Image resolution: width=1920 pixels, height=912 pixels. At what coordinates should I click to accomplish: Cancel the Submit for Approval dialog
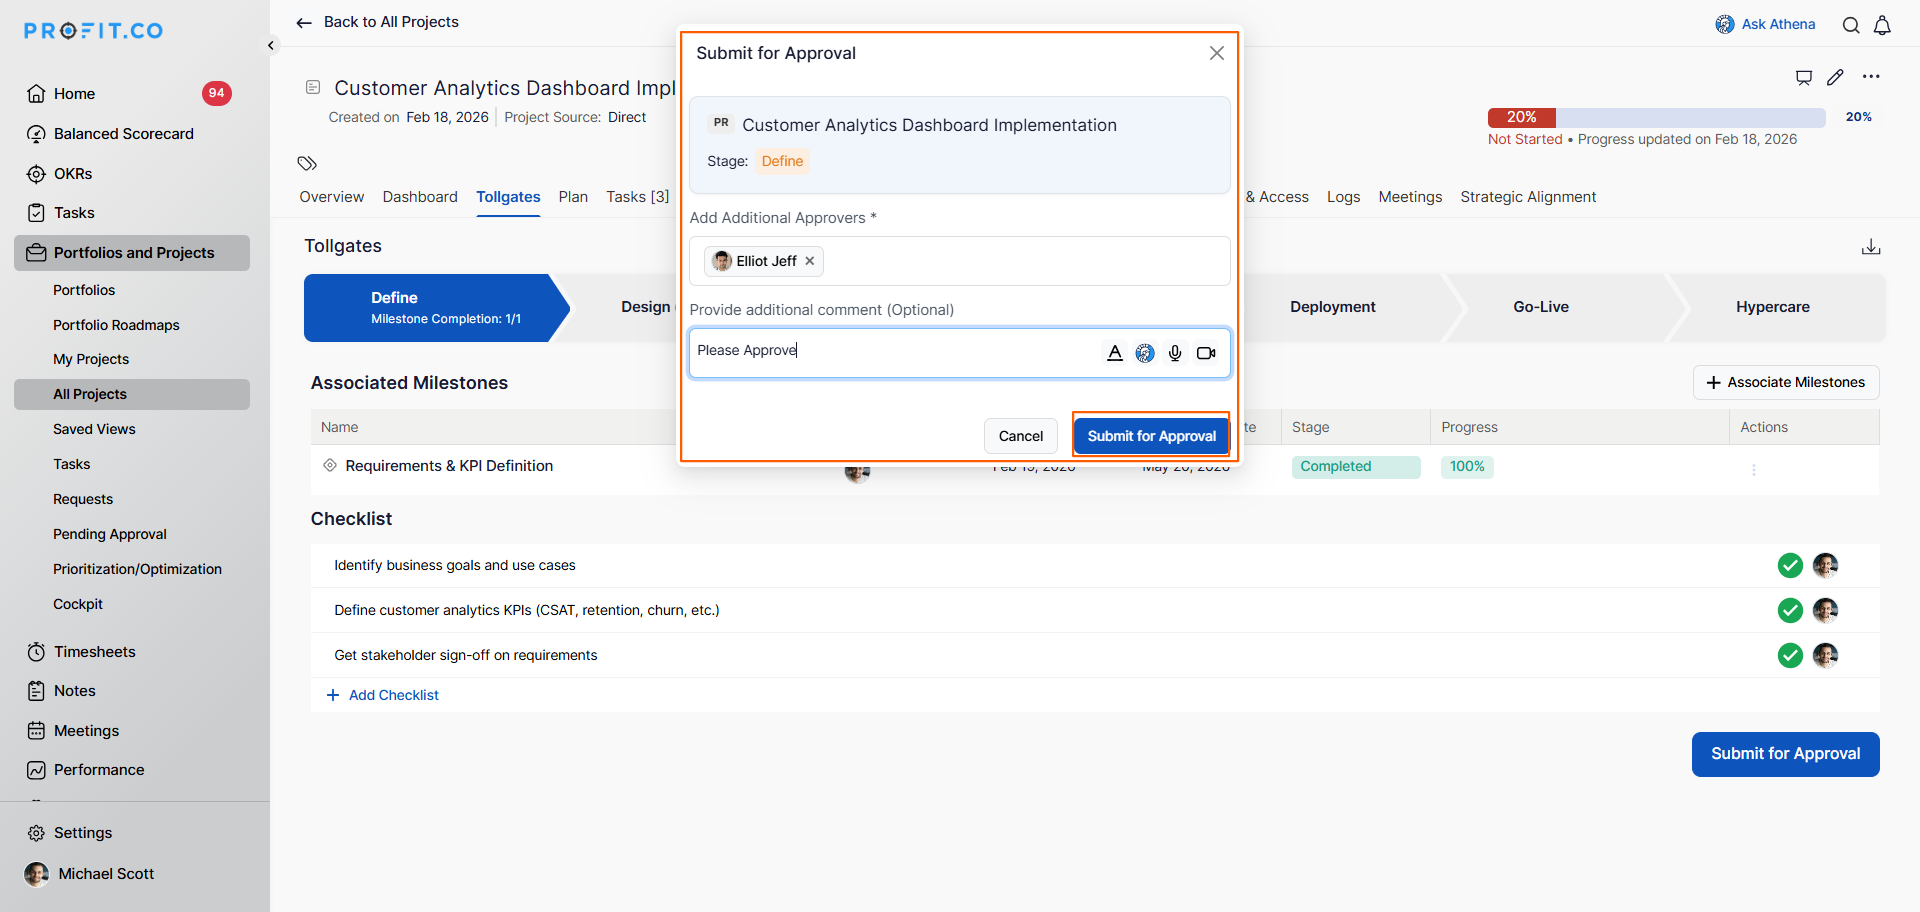[x=1020, y=436]
